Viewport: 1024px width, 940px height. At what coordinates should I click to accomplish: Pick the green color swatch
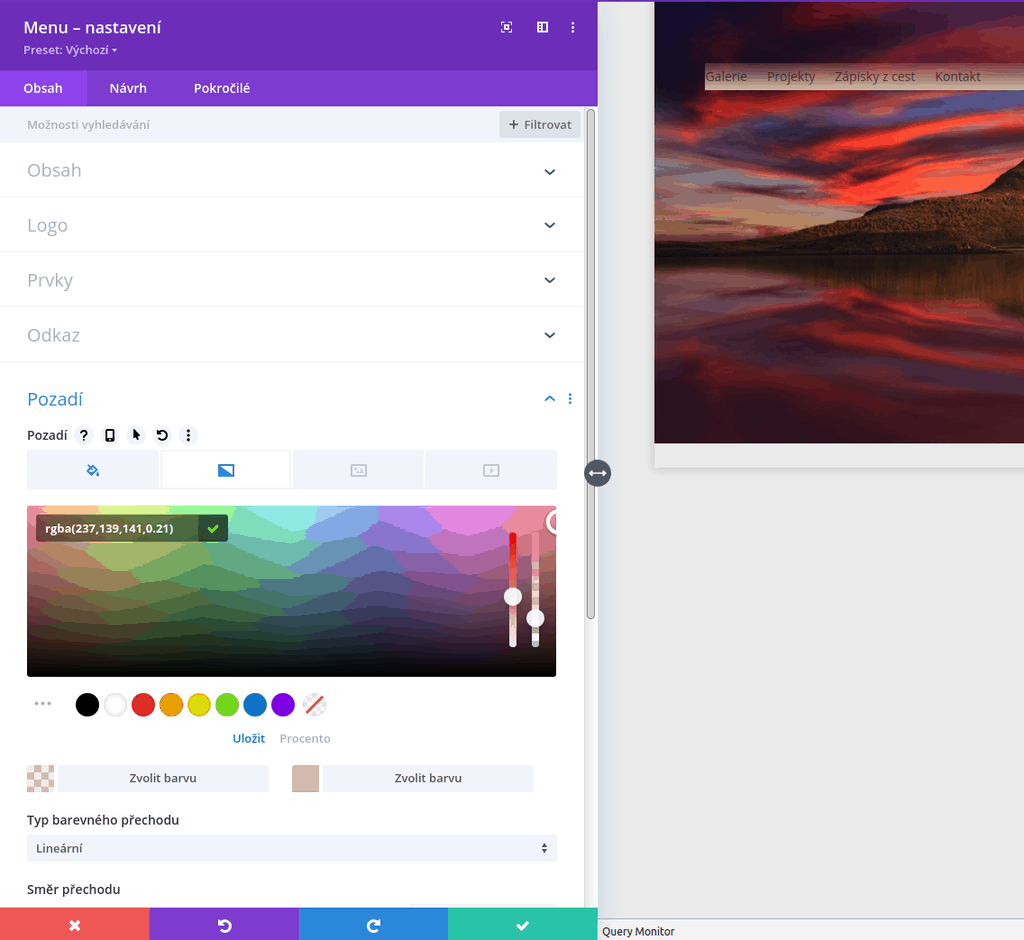tap(227, 705)
